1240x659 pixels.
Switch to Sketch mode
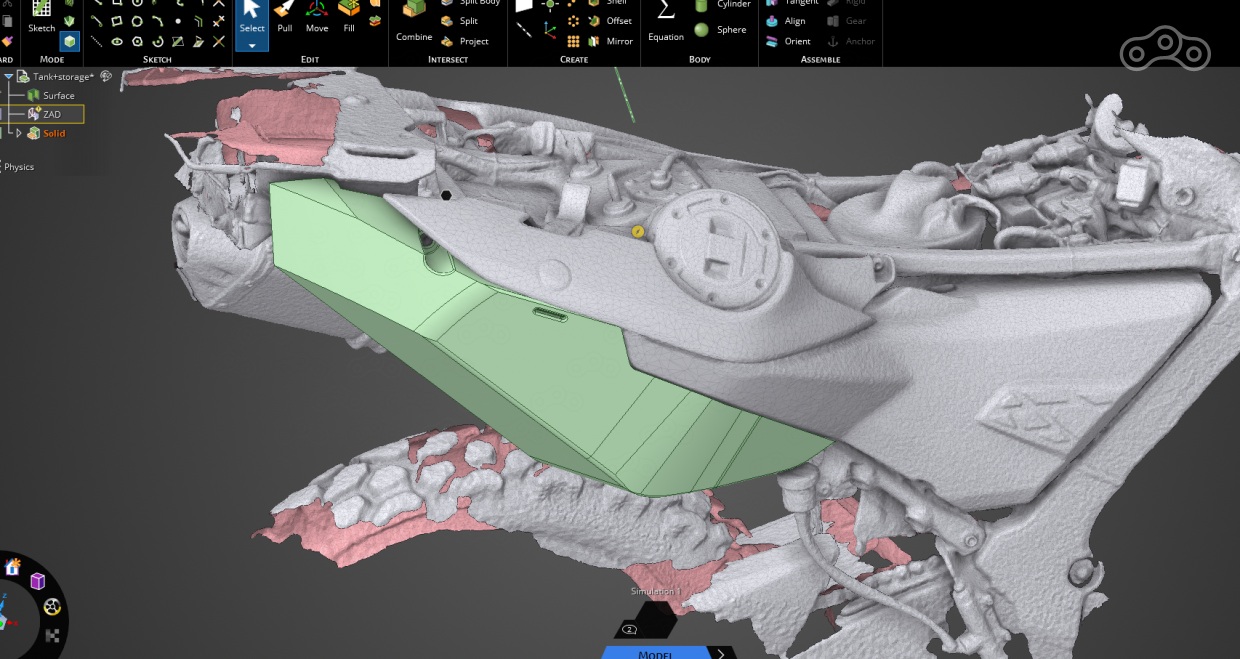[42, 16]
